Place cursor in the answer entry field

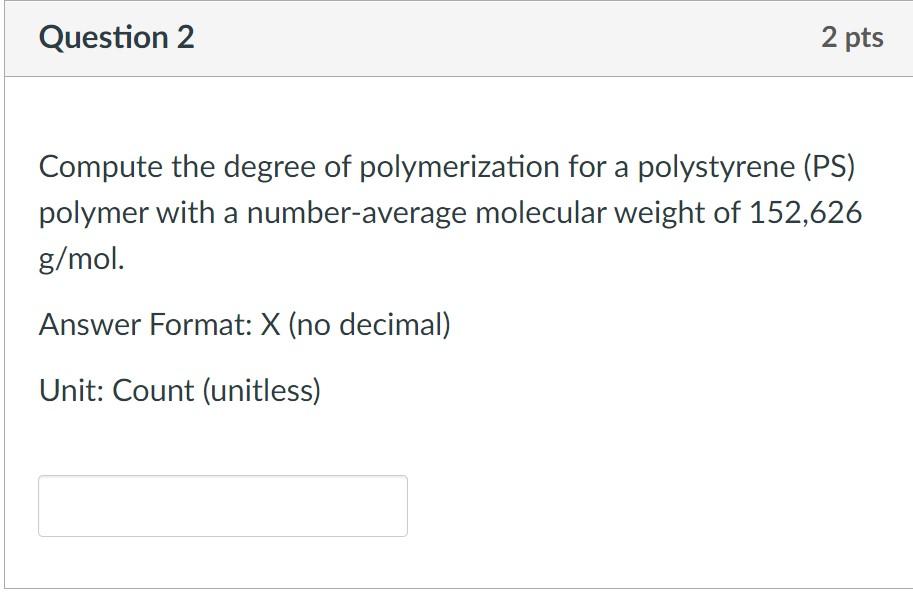point(222,506)
